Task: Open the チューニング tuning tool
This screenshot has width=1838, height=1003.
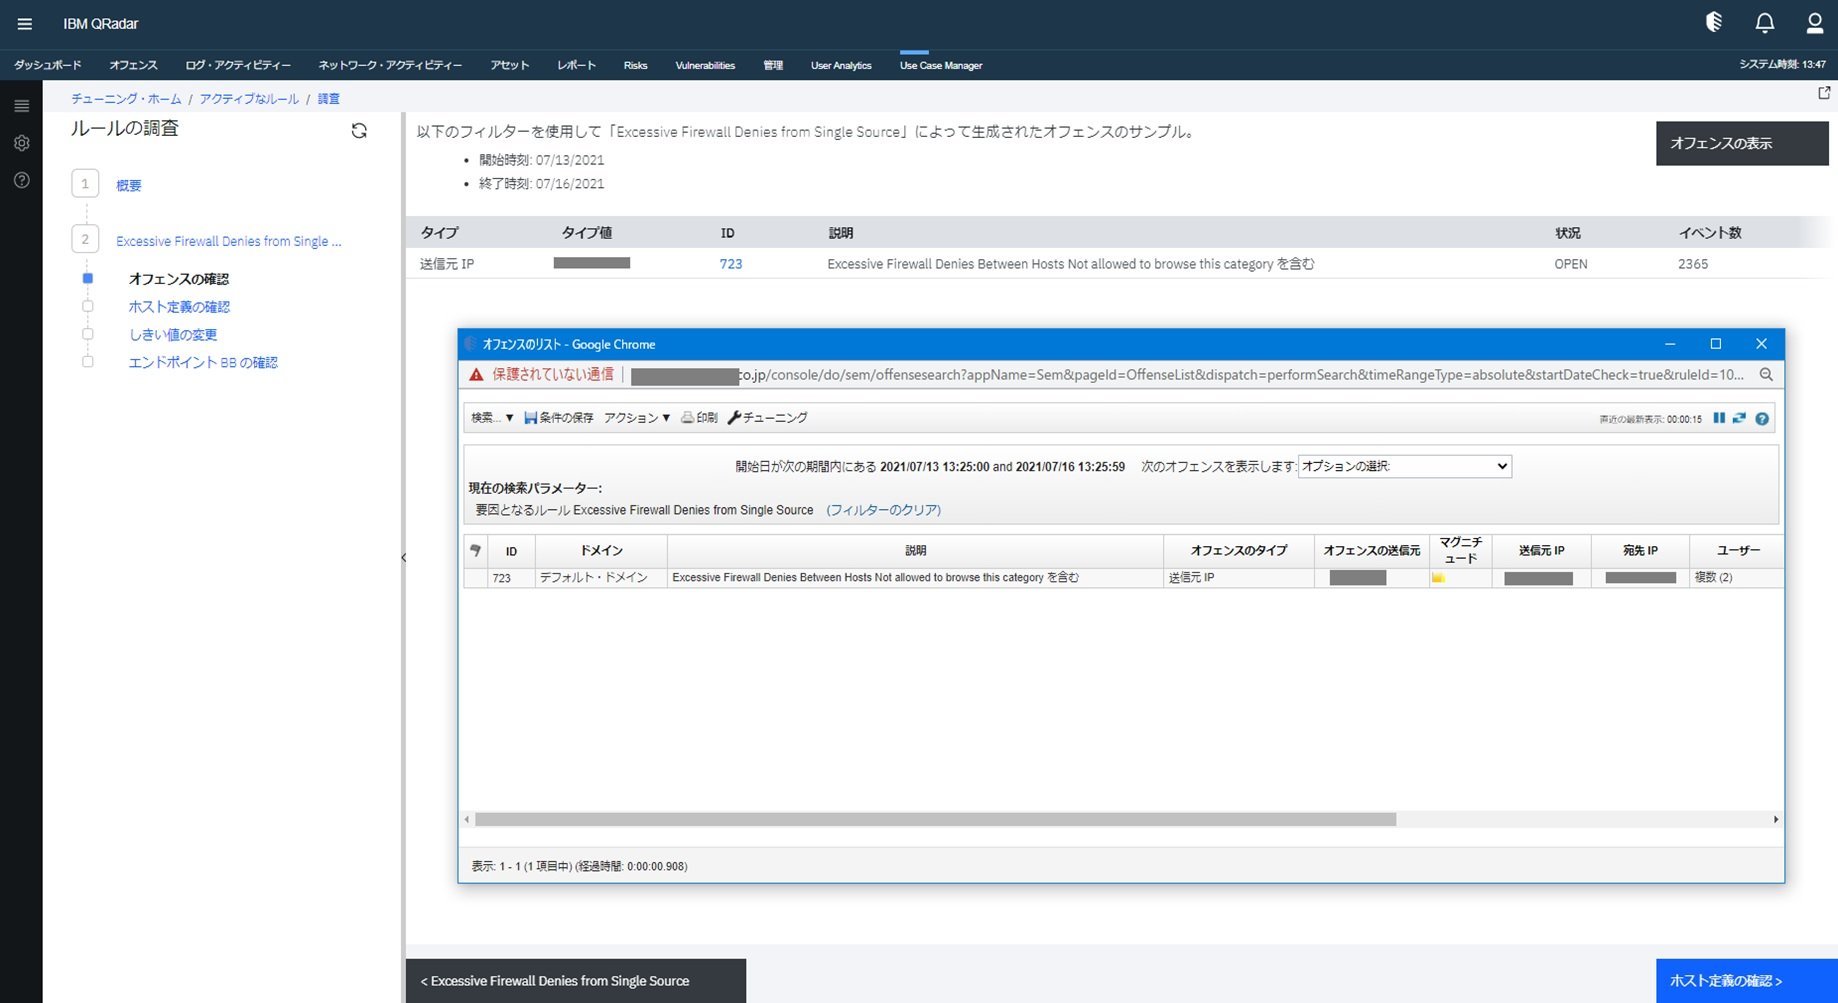Action: pos(767,418)
